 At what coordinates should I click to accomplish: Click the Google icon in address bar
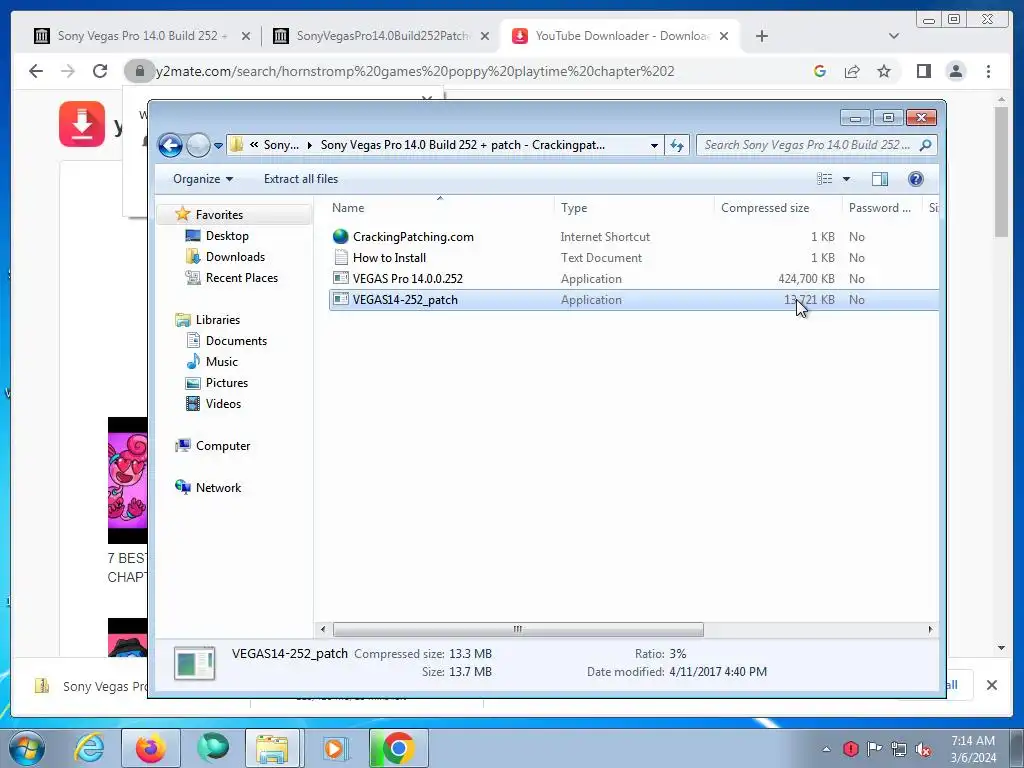820,71
